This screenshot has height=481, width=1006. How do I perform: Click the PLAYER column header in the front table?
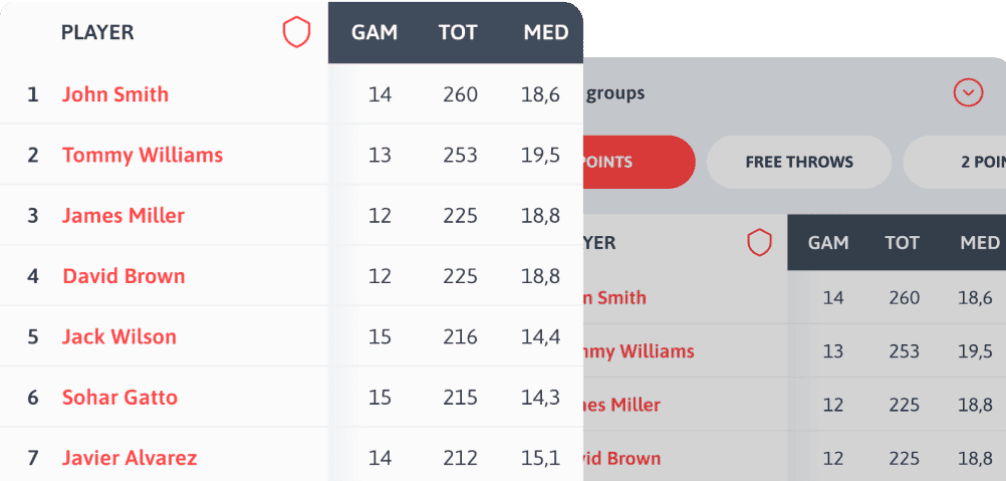click(x=97, y=32)
